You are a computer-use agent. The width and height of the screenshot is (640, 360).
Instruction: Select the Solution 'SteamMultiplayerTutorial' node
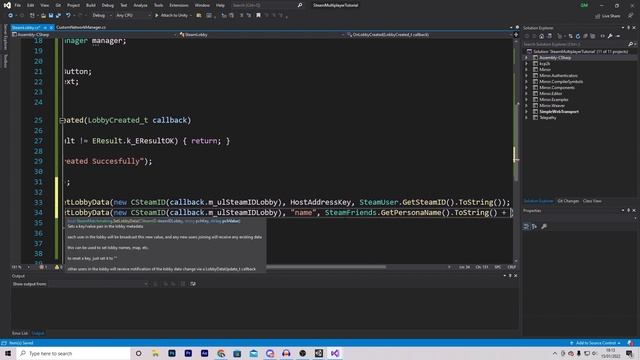577,51
